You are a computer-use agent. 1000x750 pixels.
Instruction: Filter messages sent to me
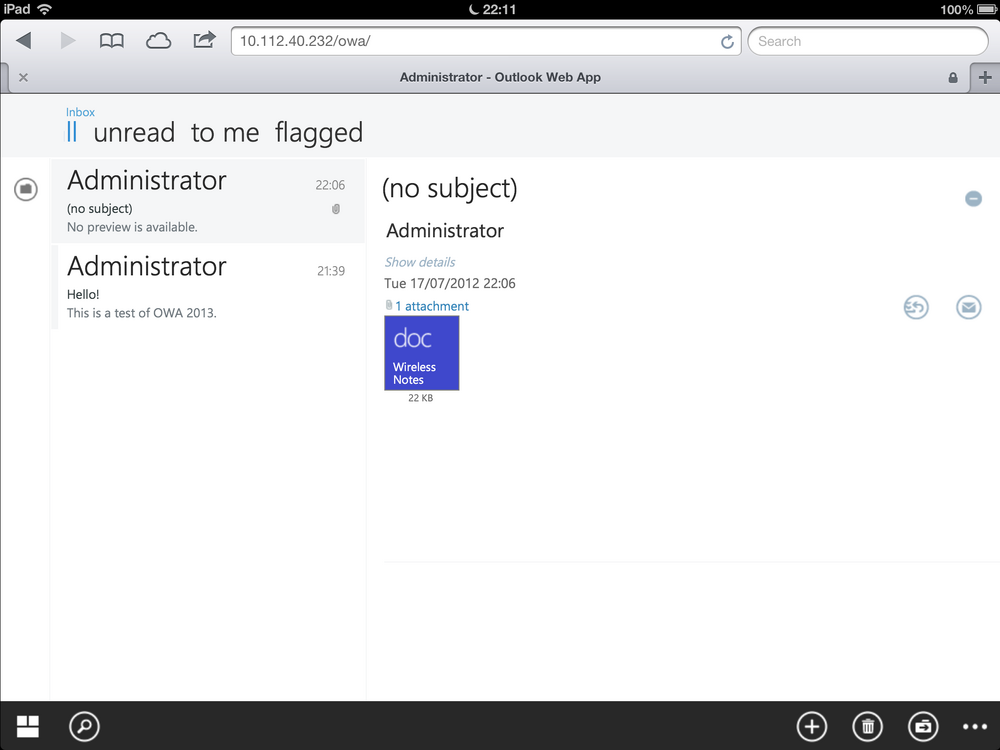225,133
